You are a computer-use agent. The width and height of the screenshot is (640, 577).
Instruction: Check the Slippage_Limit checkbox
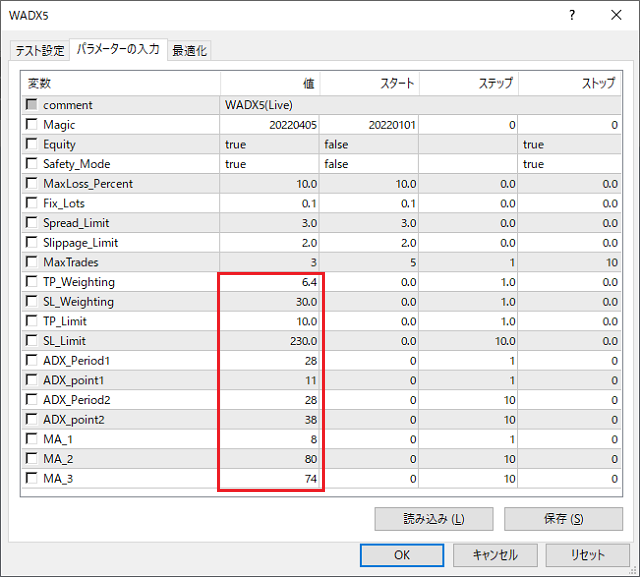(x=31, y=242)
